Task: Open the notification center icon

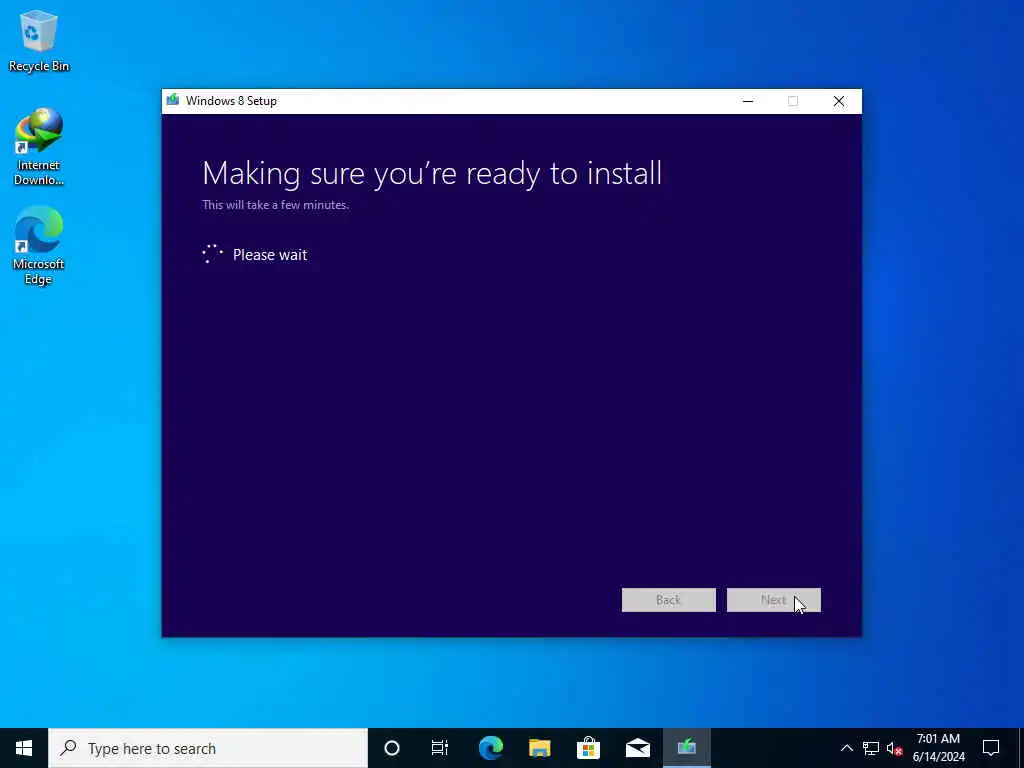Action: pos(991,748)
